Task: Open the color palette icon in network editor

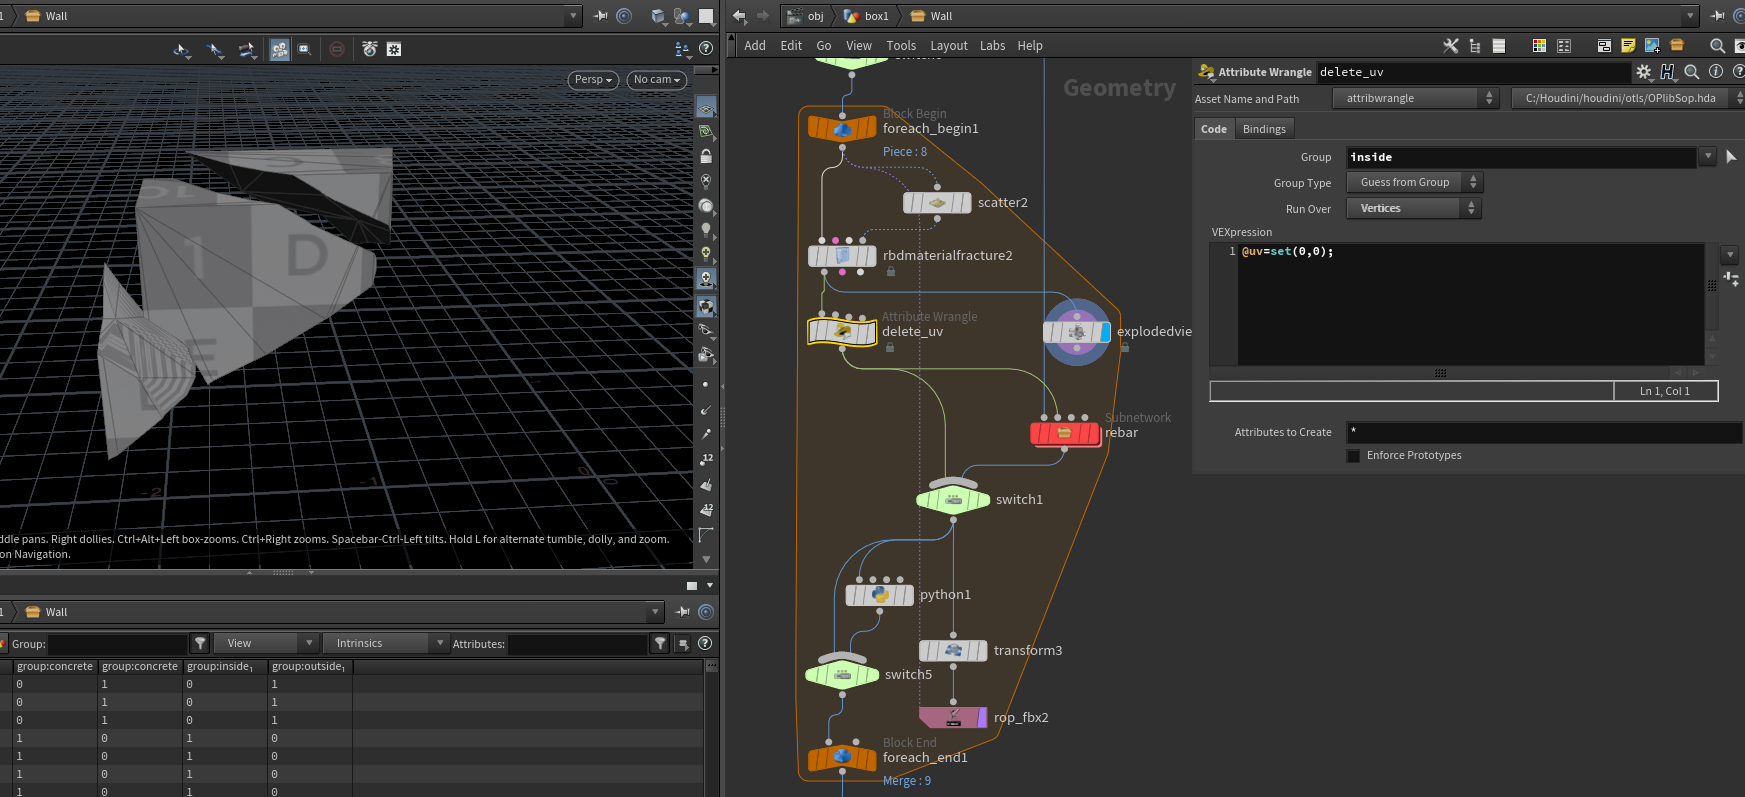Action: click(1539, 46)
